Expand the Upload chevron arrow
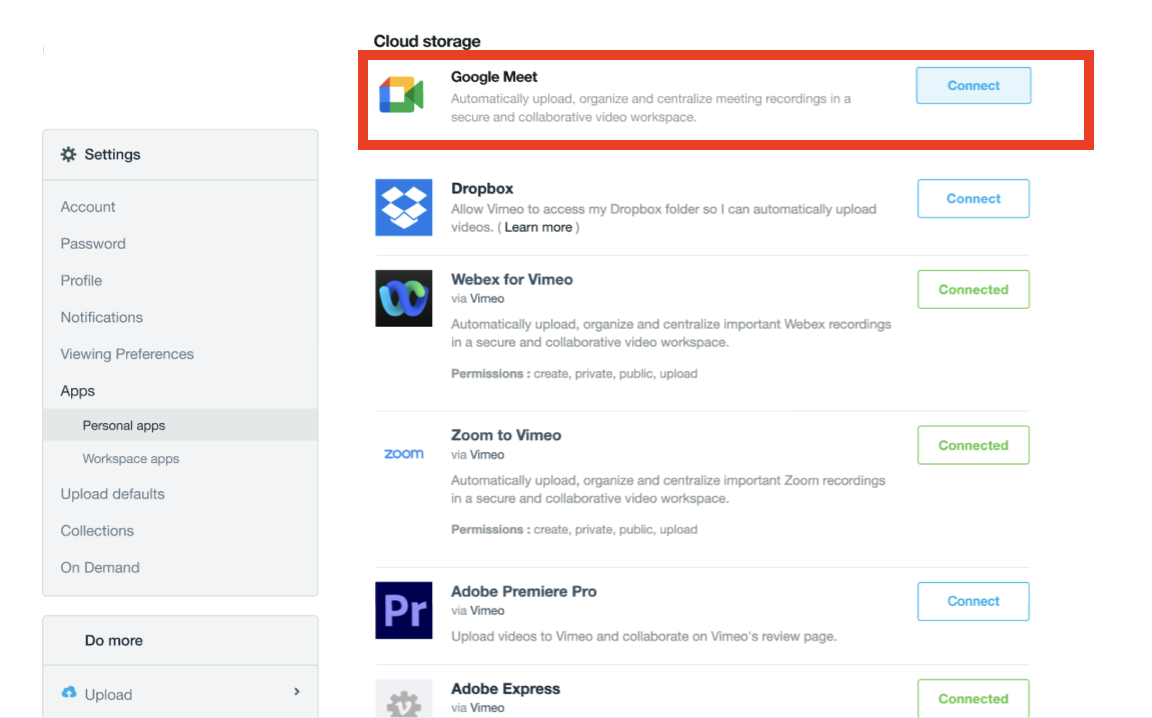The width and height of the screenshot is (1152, 718). click(297, 692)
